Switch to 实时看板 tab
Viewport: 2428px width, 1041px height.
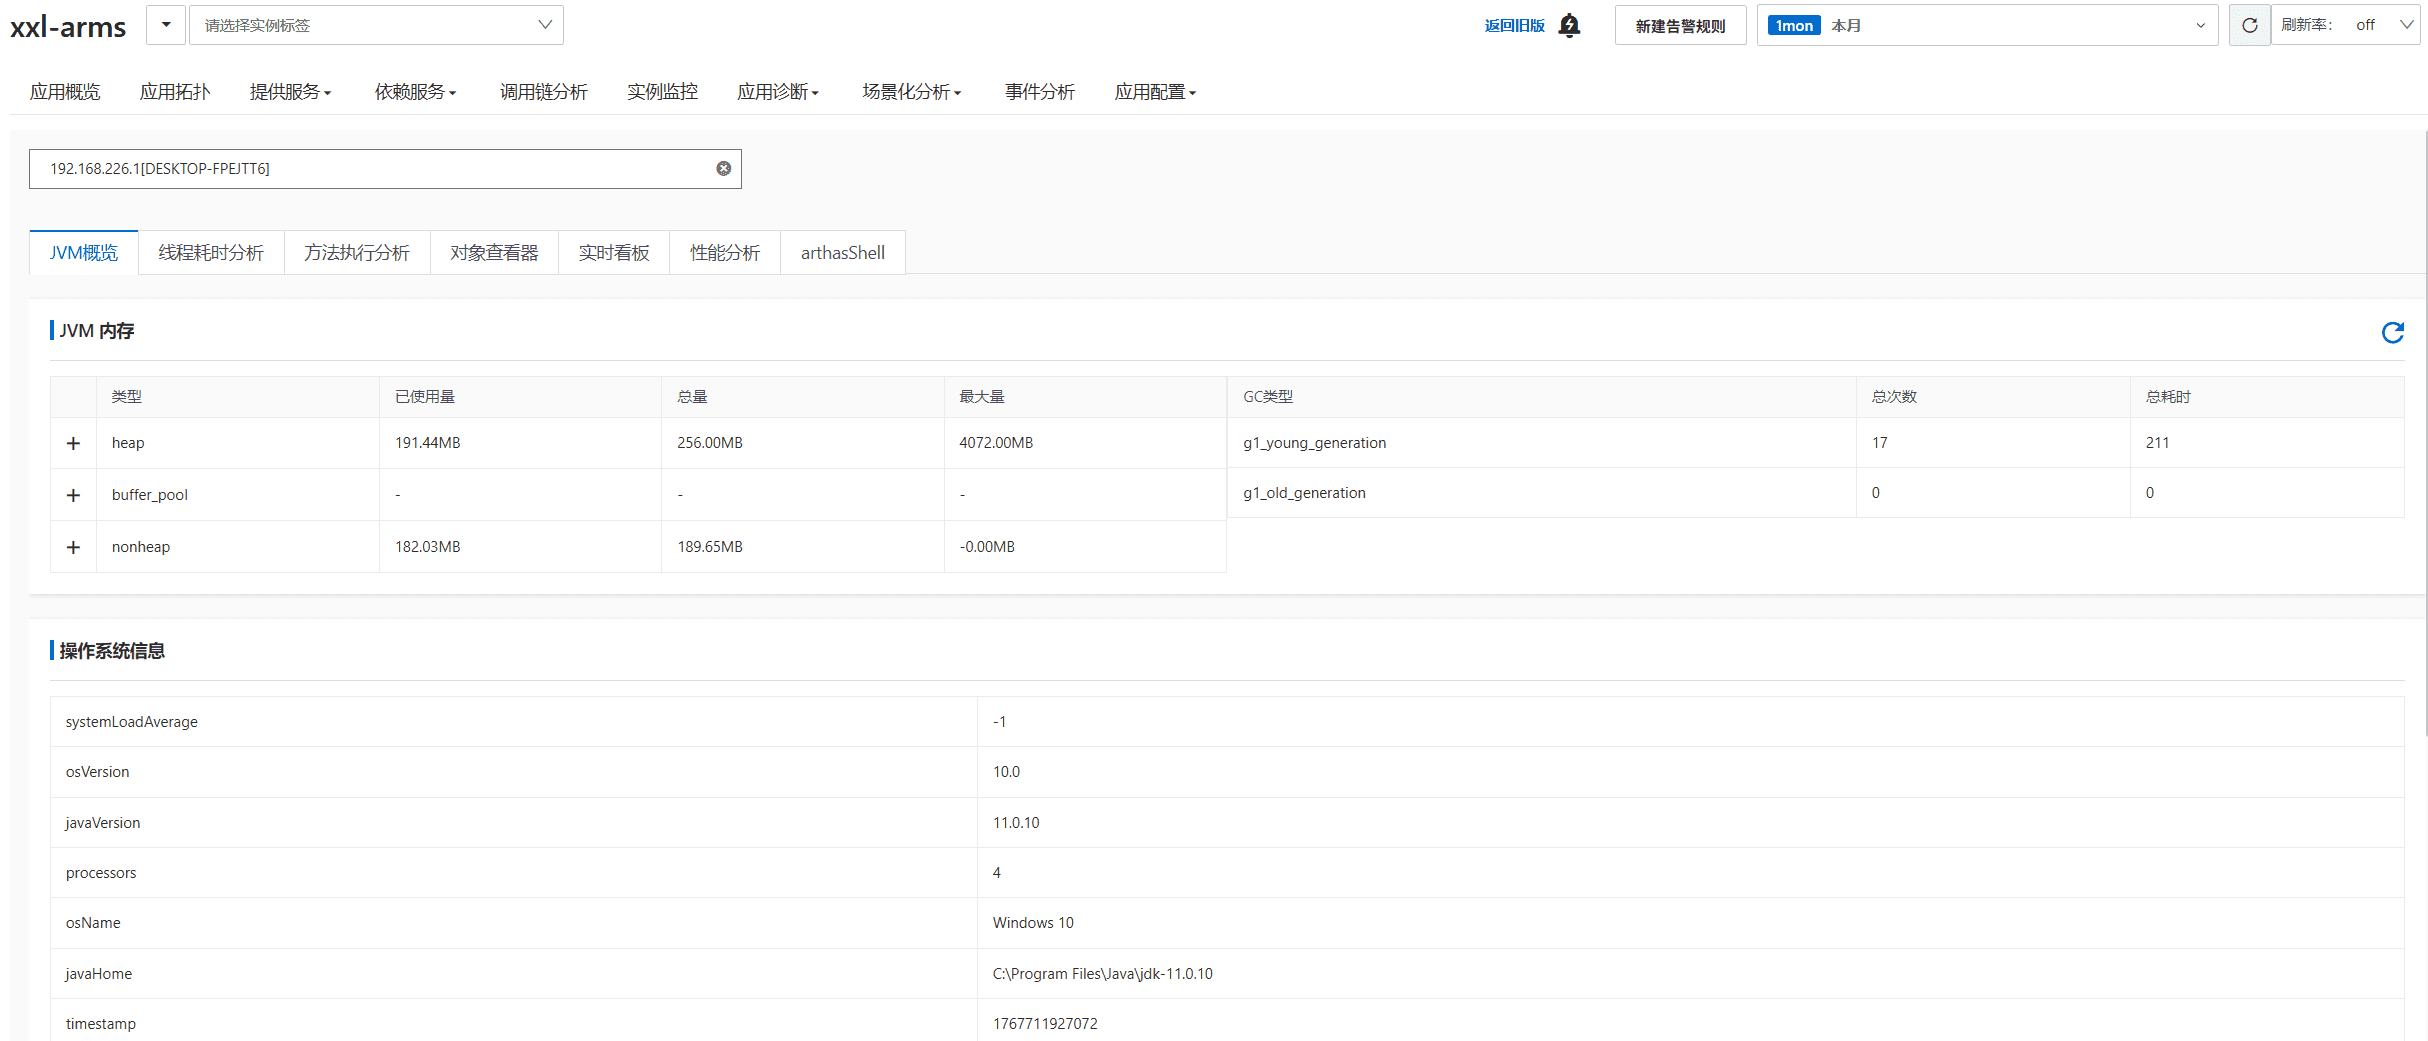tap(614, 253)
